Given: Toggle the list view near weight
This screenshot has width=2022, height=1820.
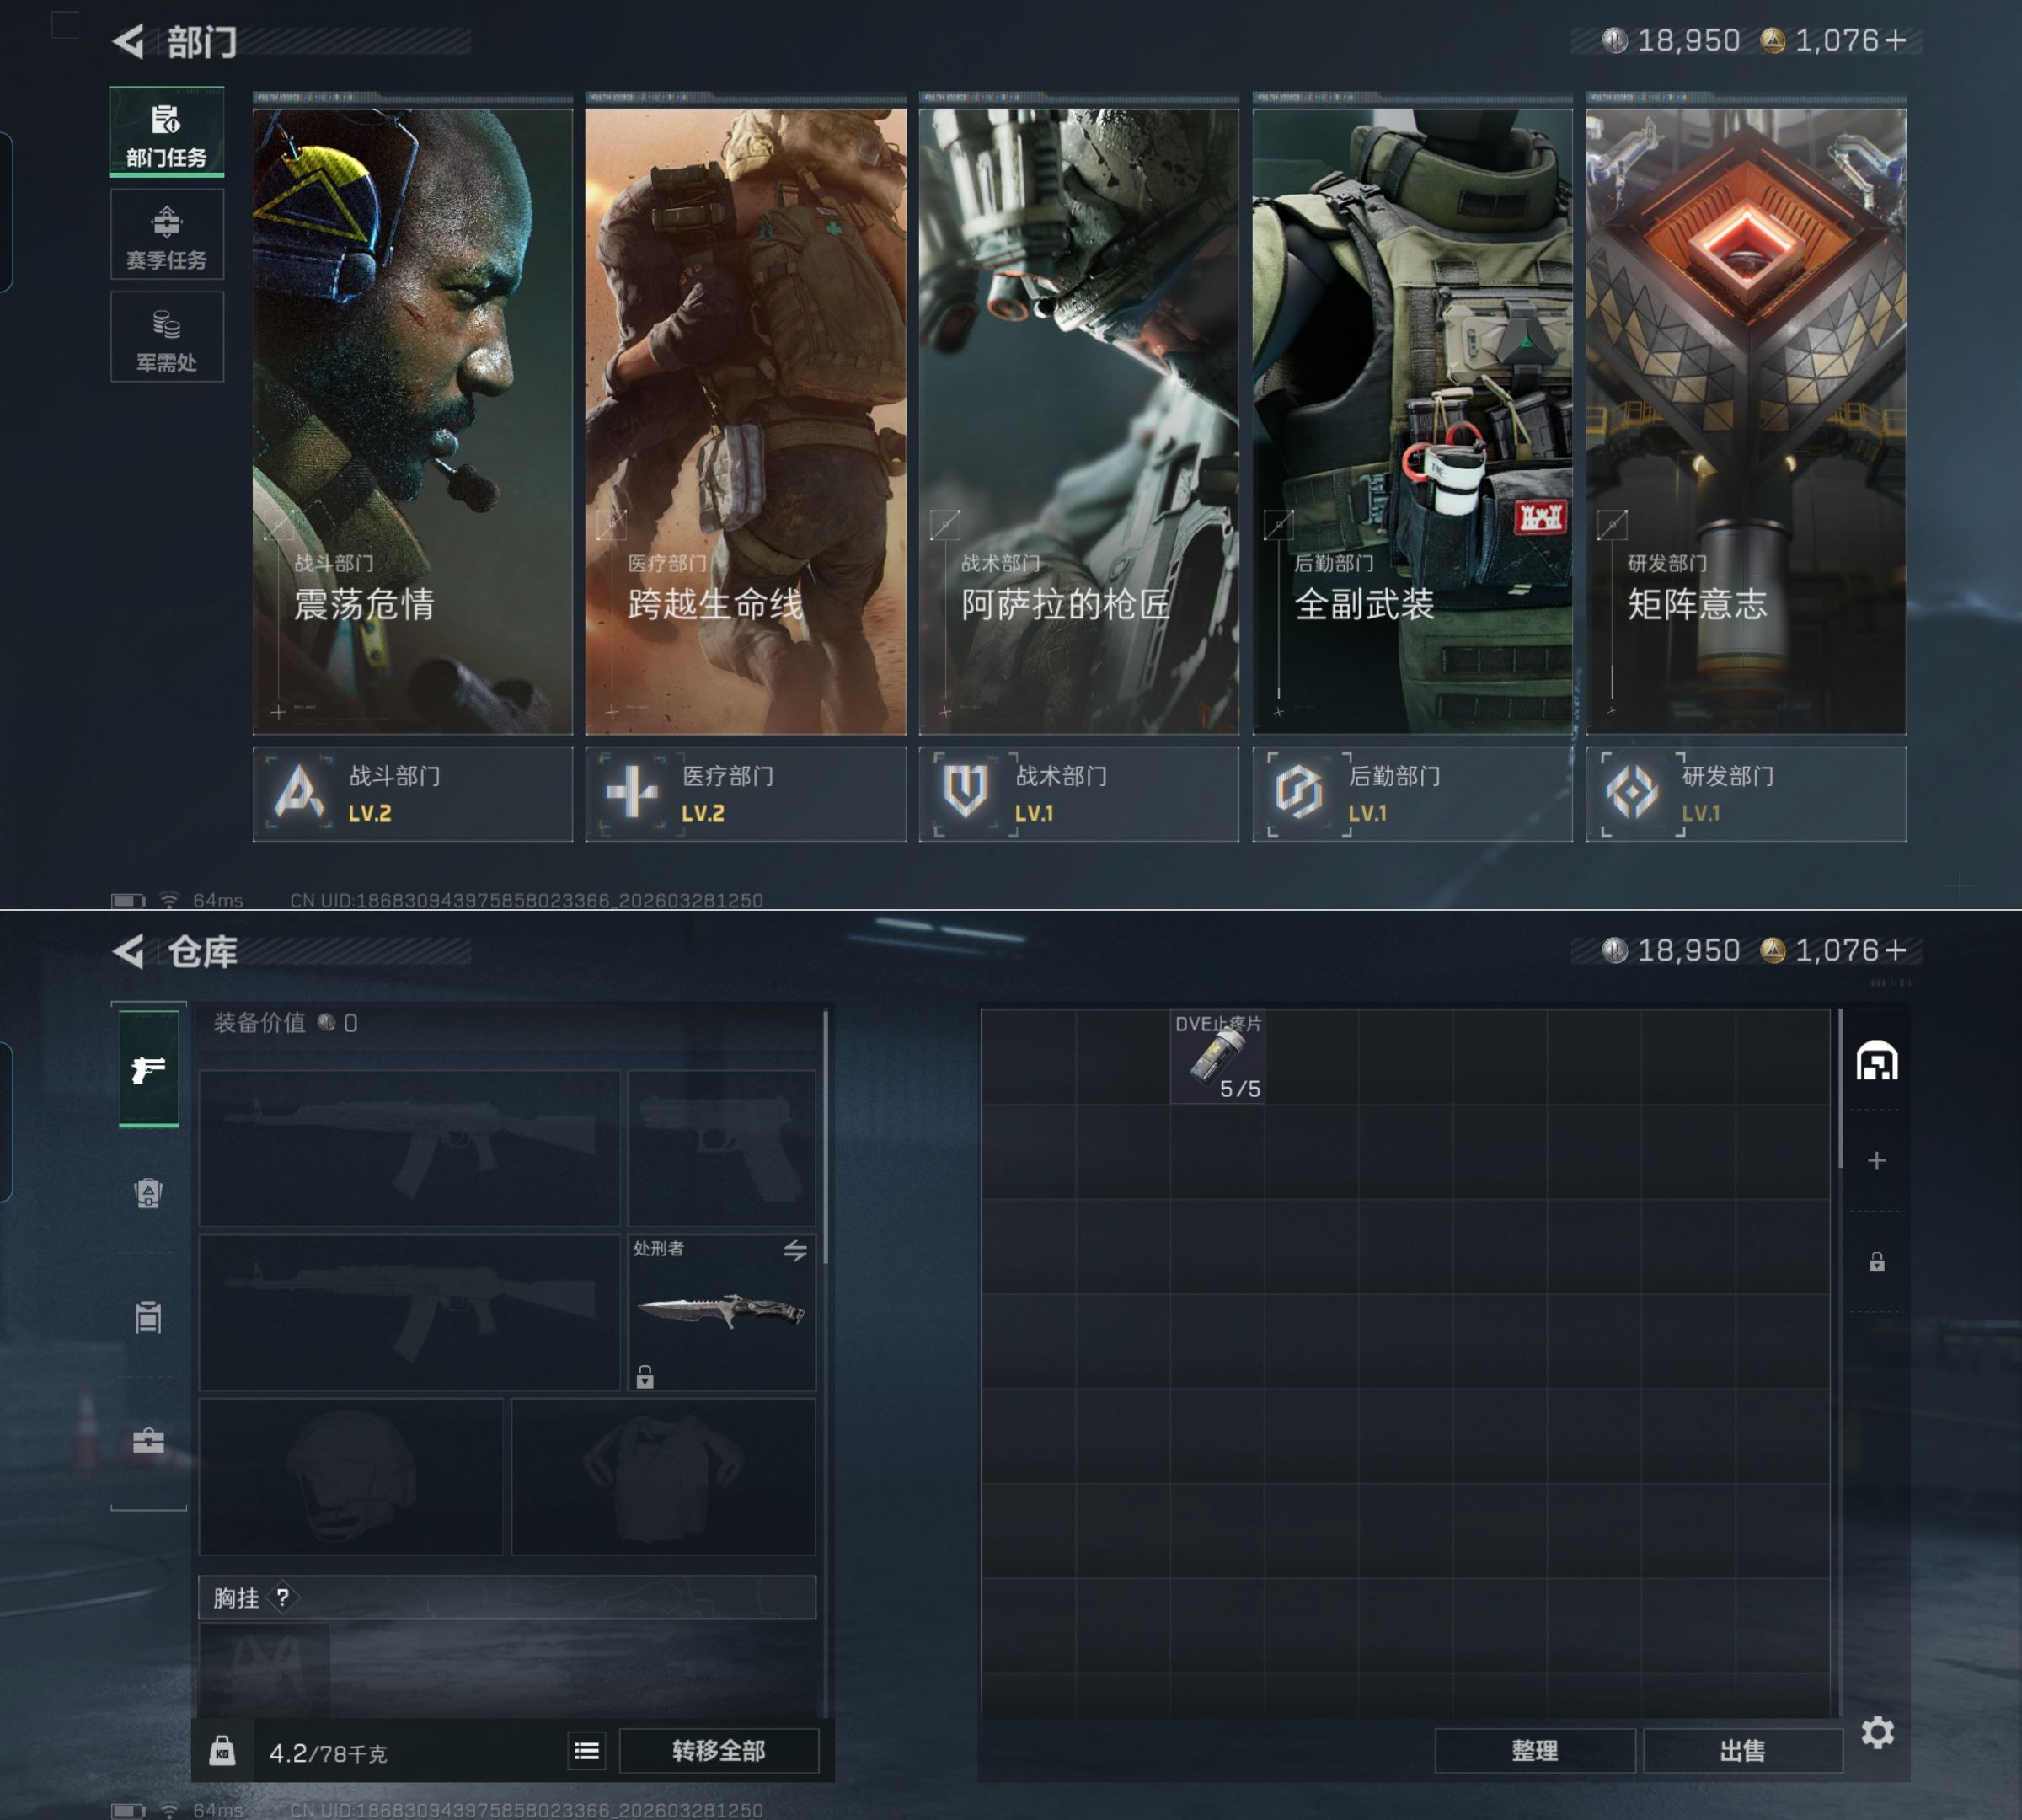Looking at the screenshot, I should pos(587,1751).
